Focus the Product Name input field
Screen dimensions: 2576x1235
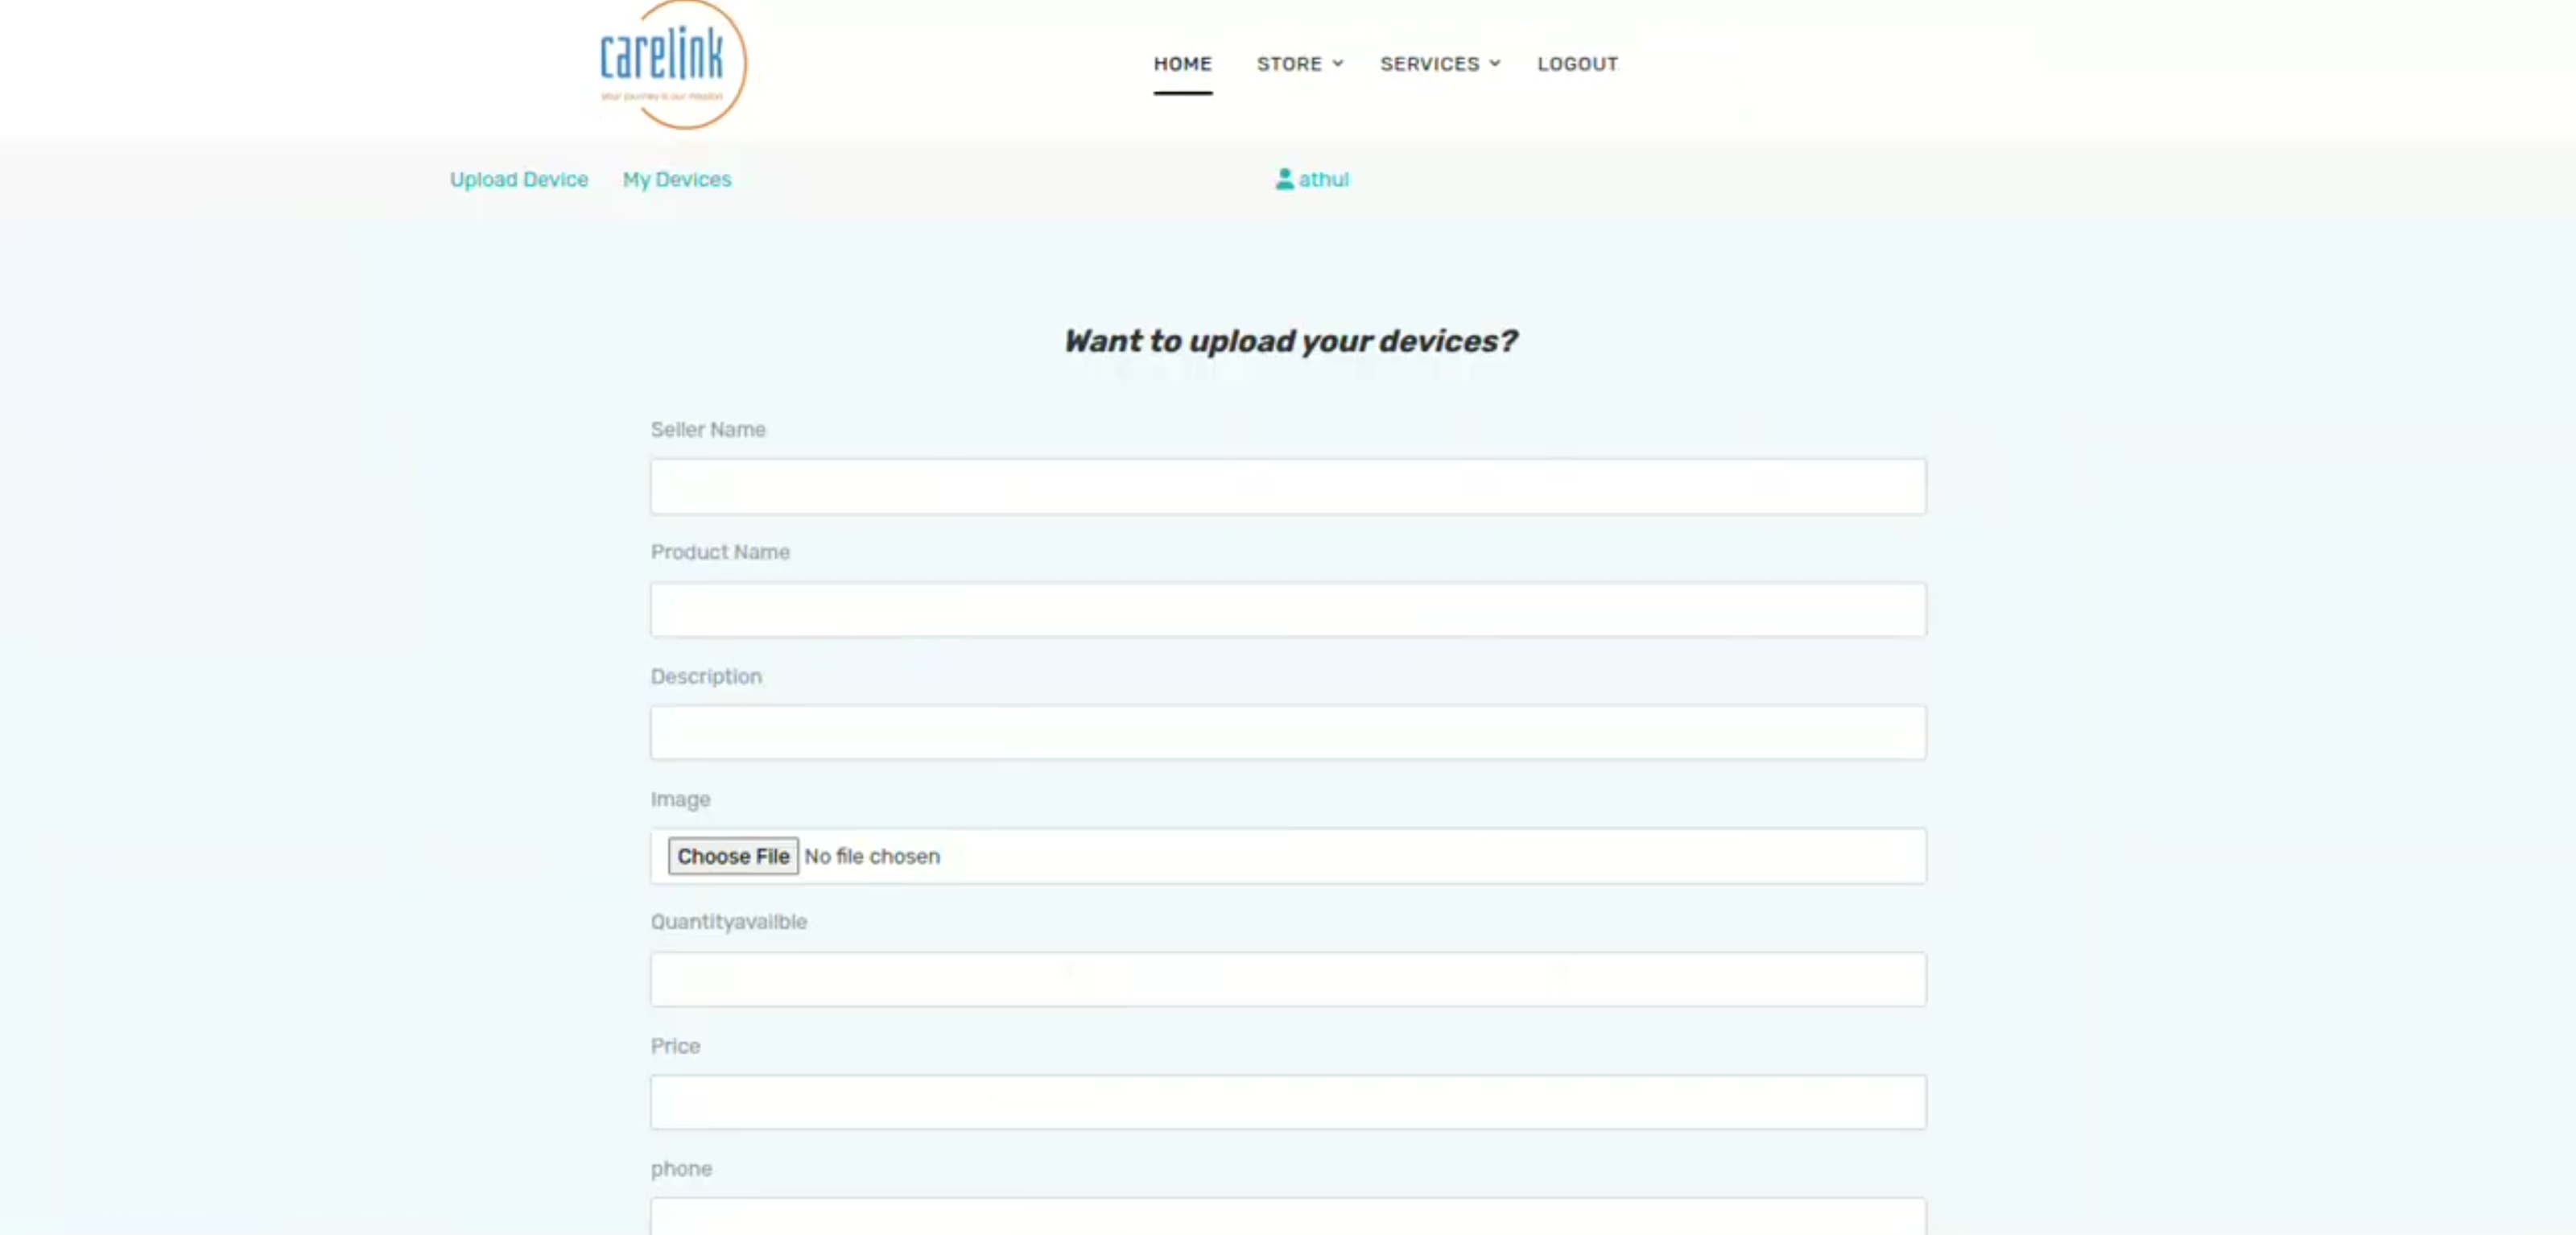click(1288, 610)
